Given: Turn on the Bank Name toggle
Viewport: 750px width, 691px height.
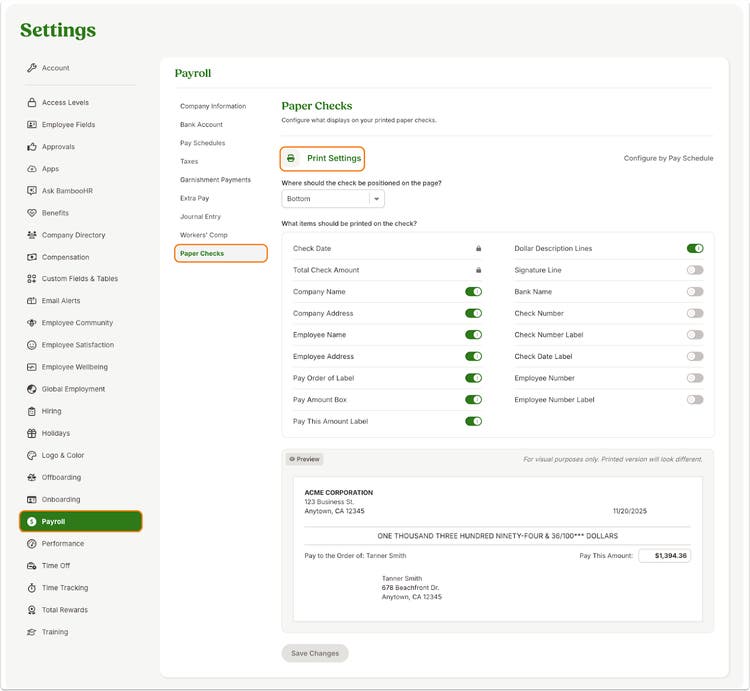Looking at the screenshot, I should coord(695,292).
